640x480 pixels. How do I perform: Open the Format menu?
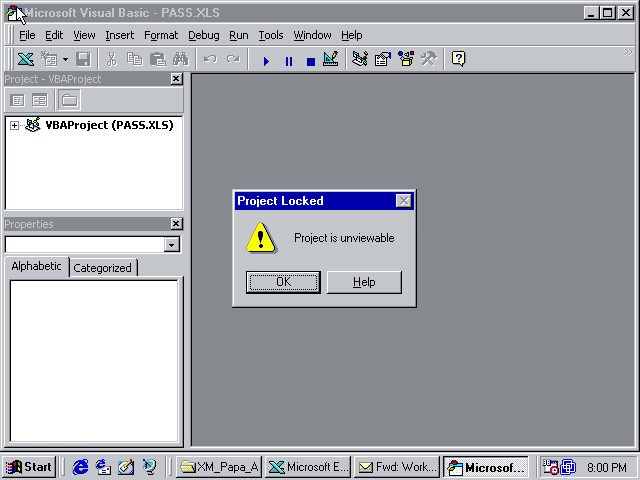[x=161, y=36]
